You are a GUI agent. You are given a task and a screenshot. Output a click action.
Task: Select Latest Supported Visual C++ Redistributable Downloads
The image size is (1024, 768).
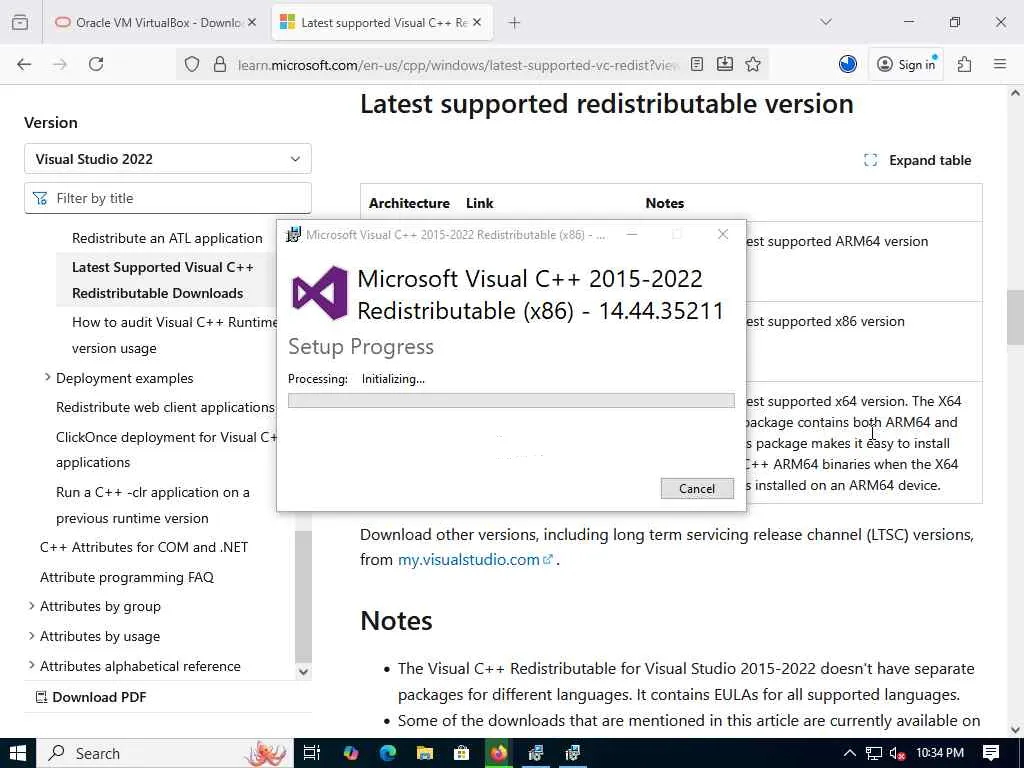(x=163, y=280)
